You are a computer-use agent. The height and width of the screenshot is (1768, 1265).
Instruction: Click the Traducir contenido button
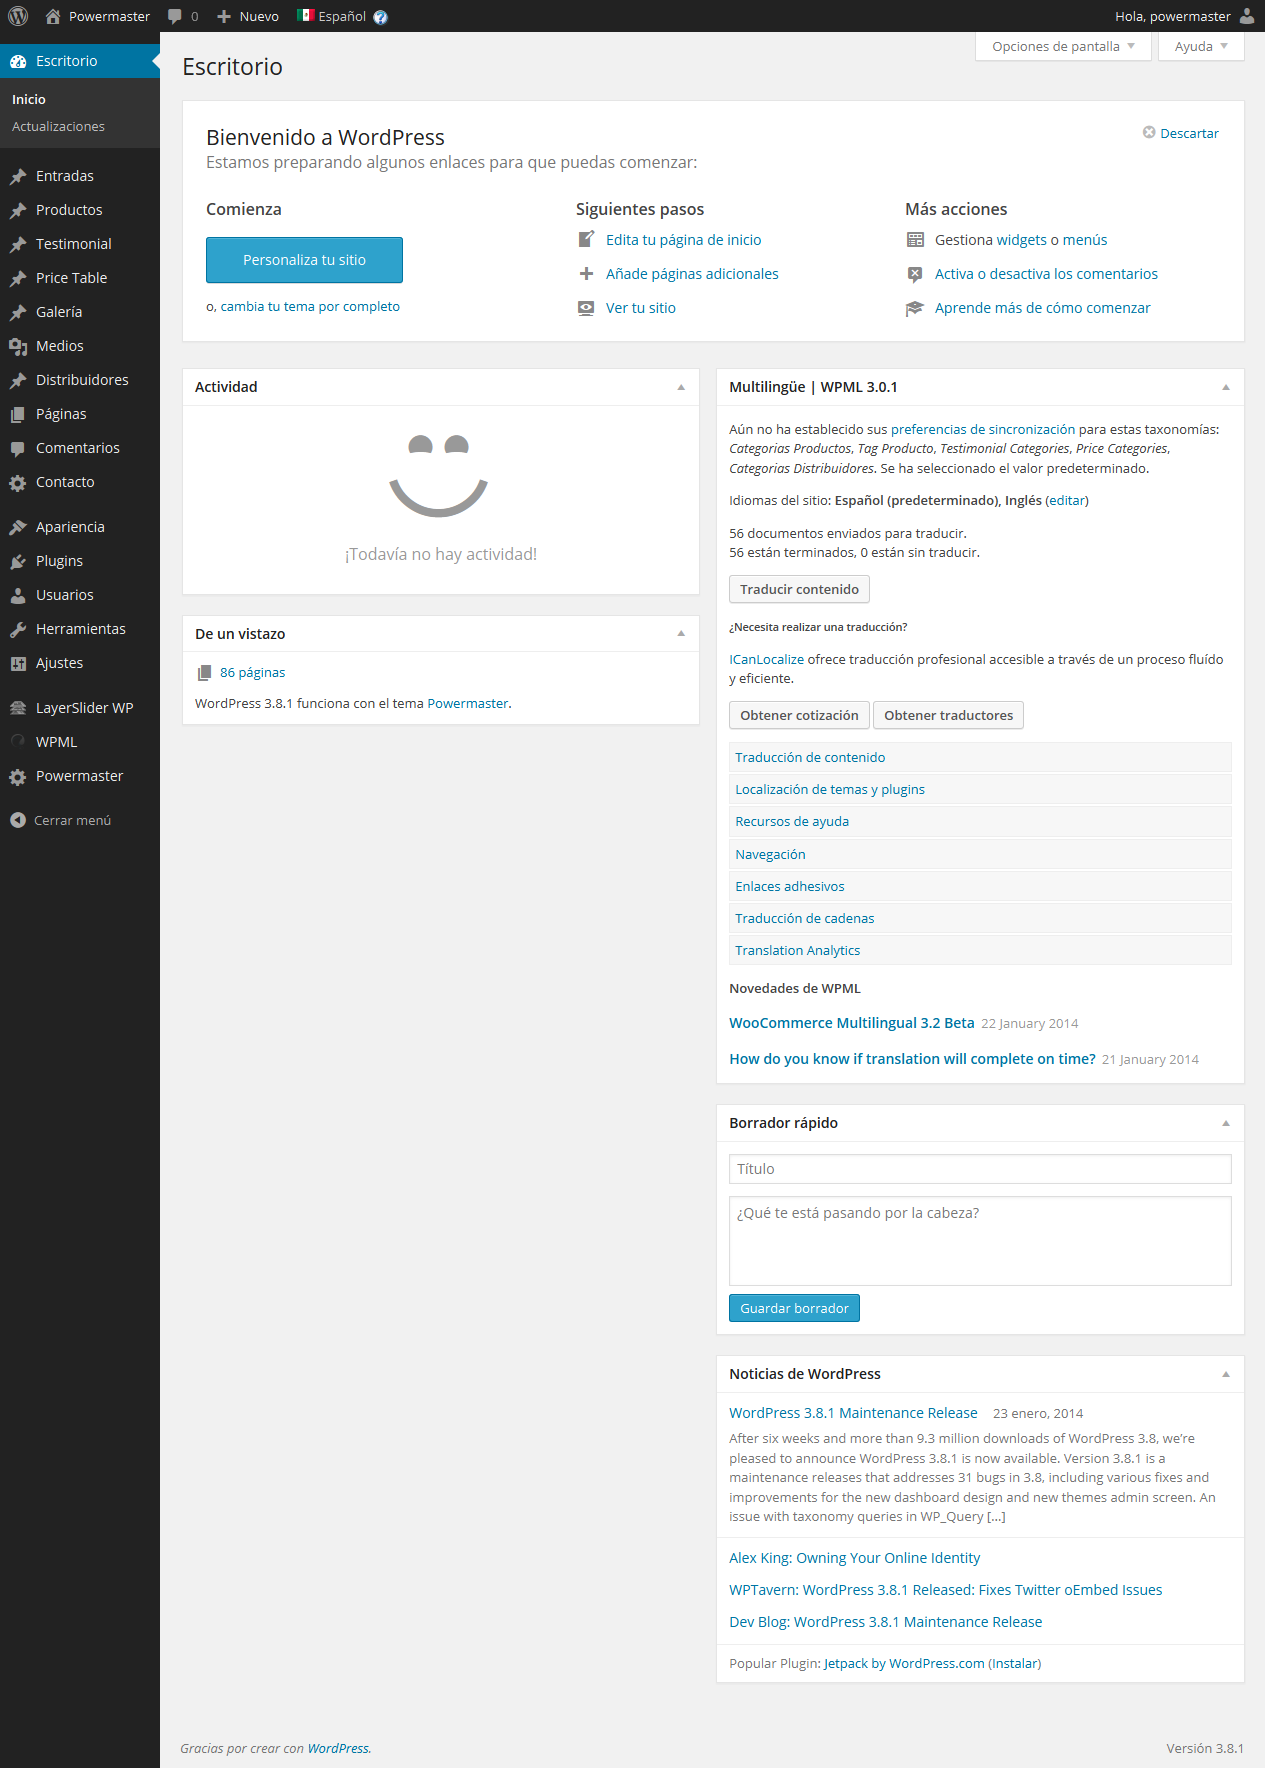coord(798,589)
